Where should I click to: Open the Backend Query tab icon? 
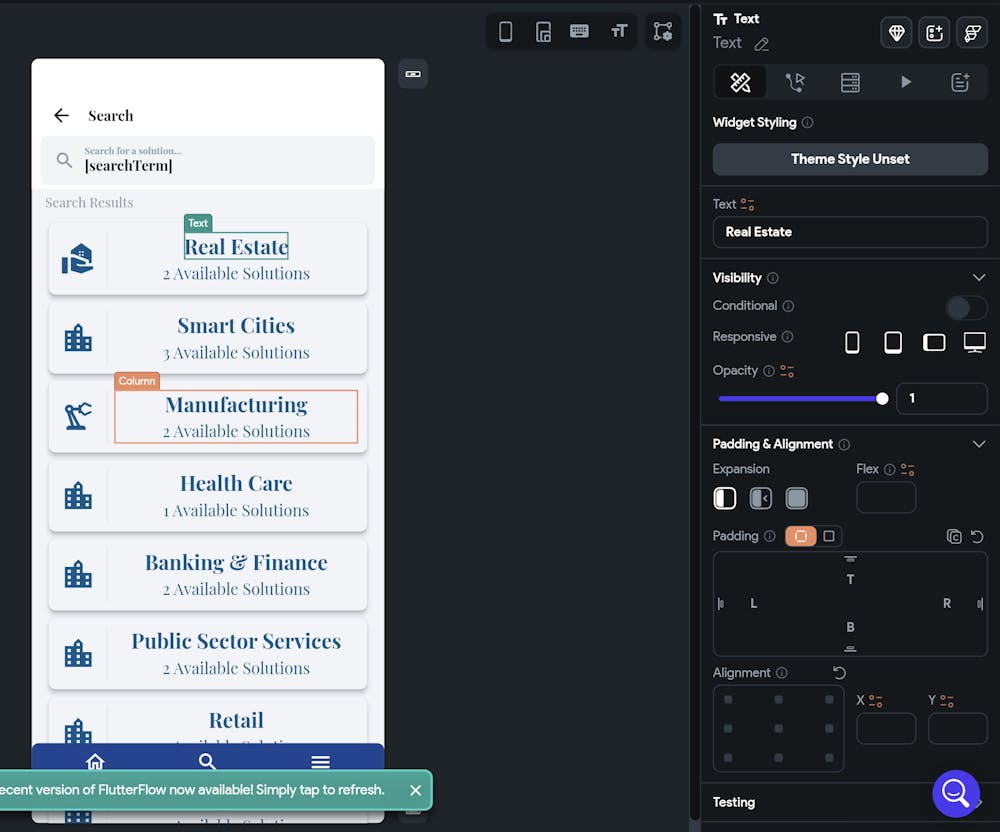click(850, 82)
